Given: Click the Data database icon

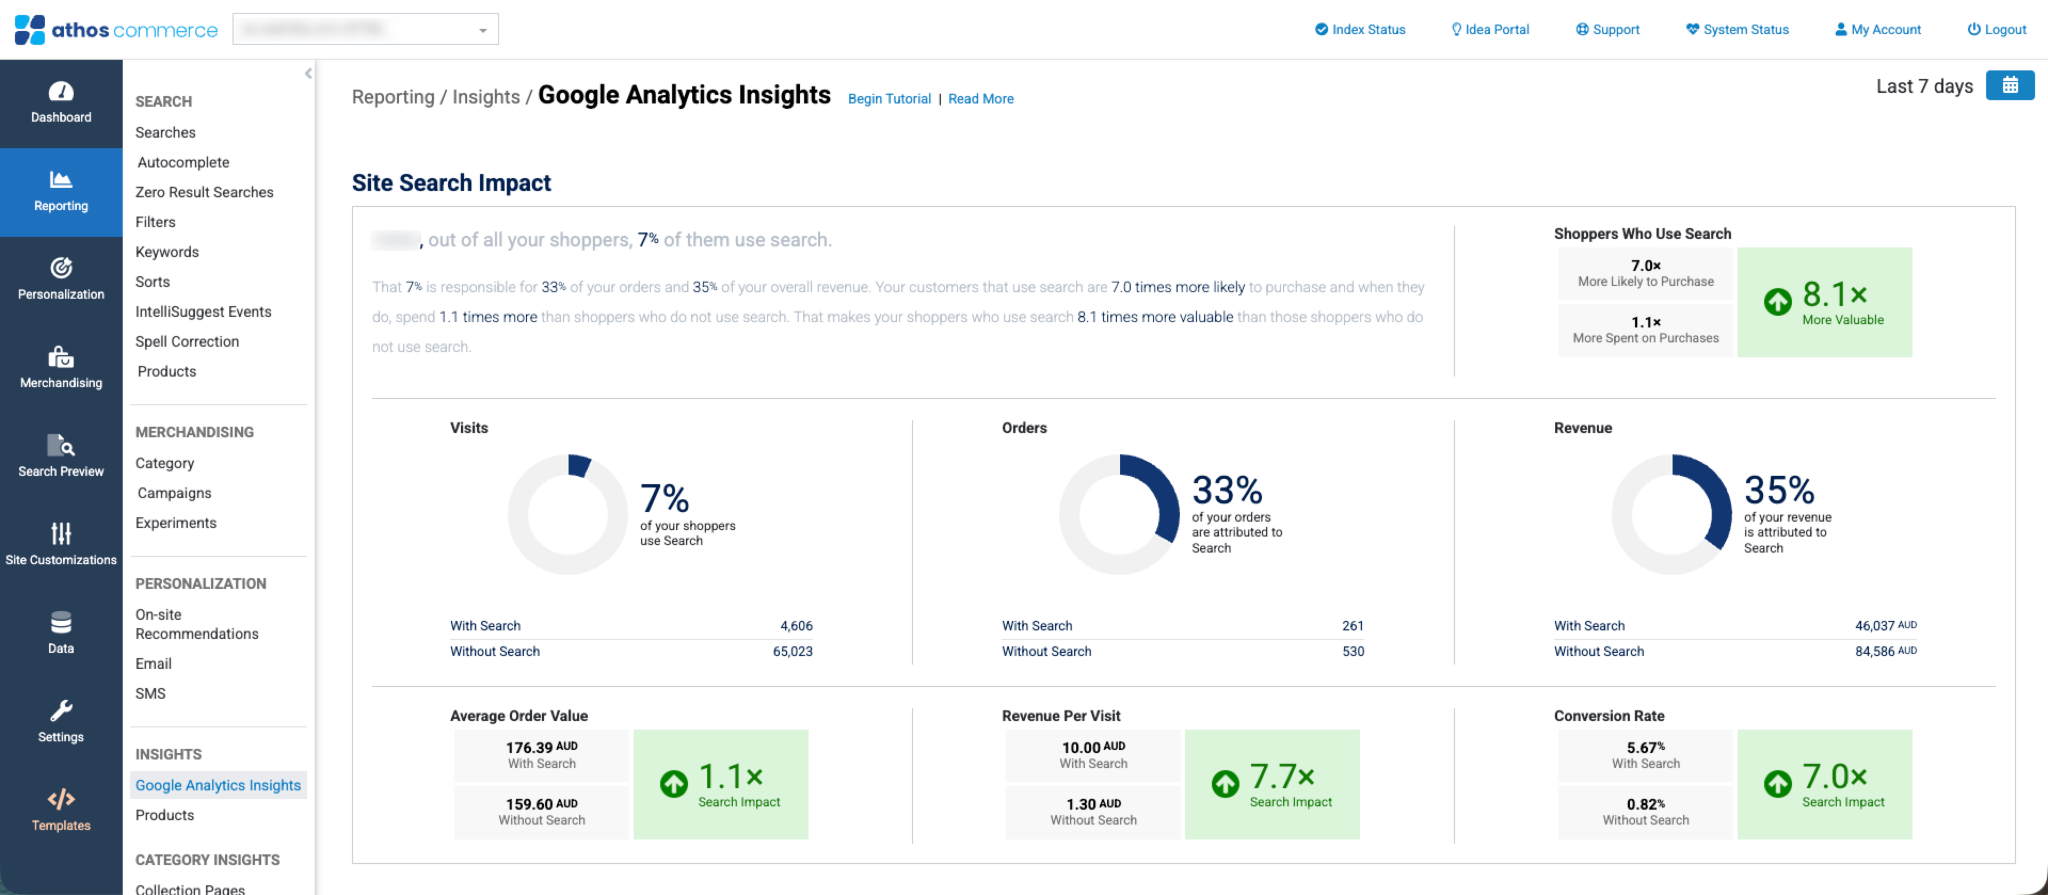Looking at the screenshot, I should tap(61, 623).
